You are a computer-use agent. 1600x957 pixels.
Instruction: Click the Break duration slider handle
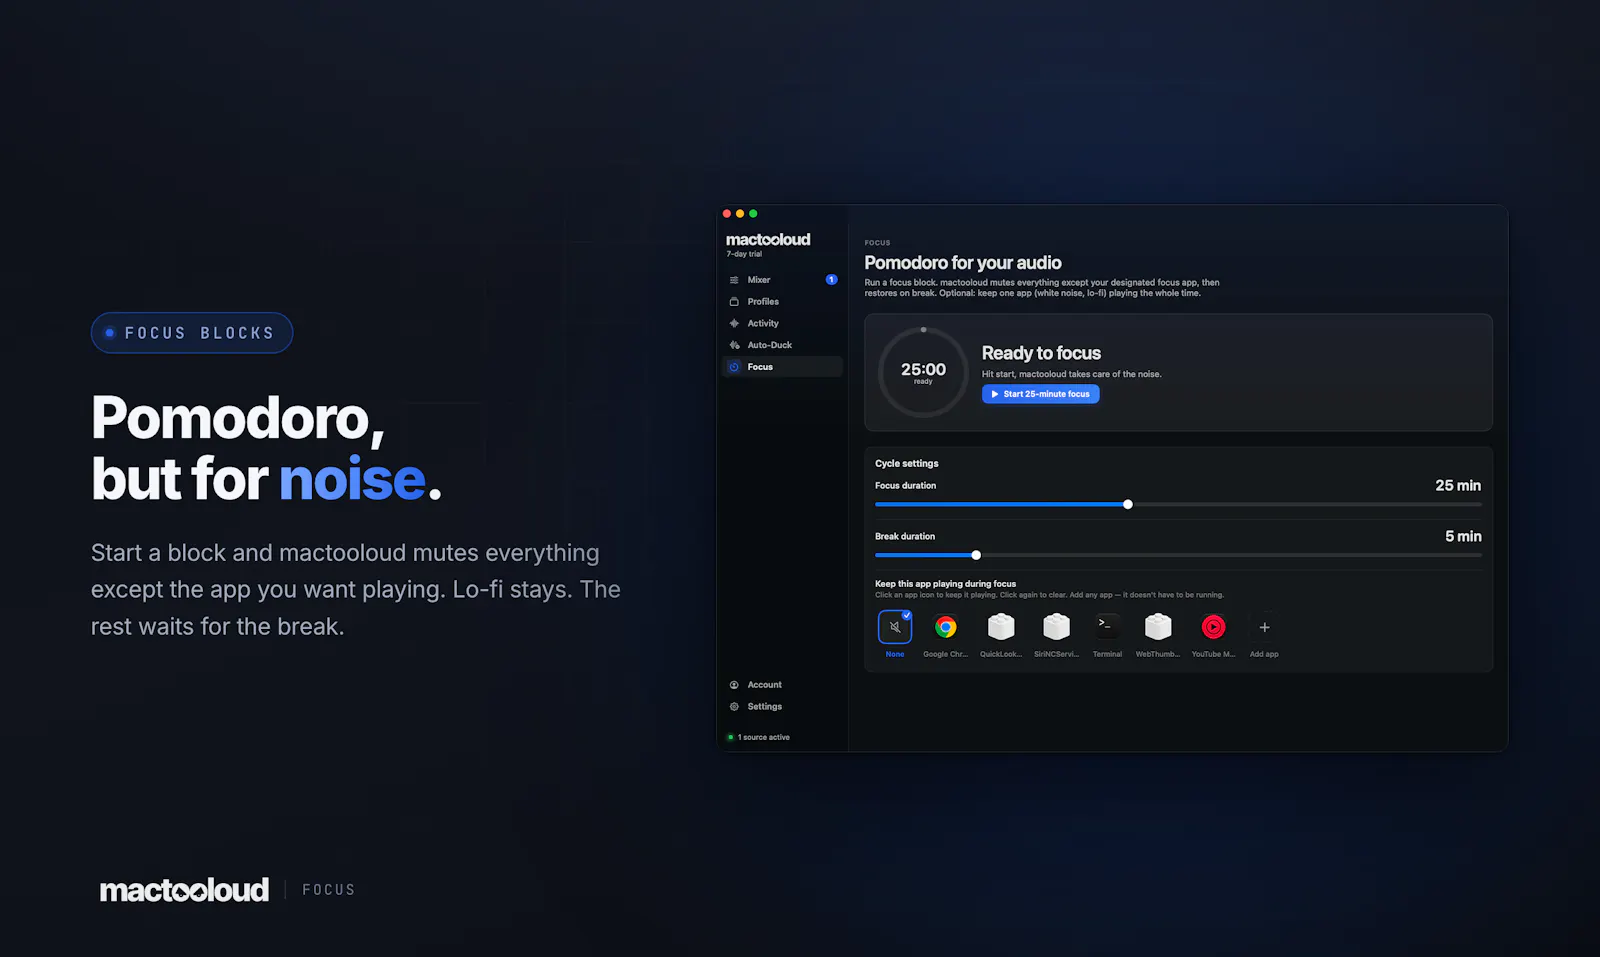(976, 556)
